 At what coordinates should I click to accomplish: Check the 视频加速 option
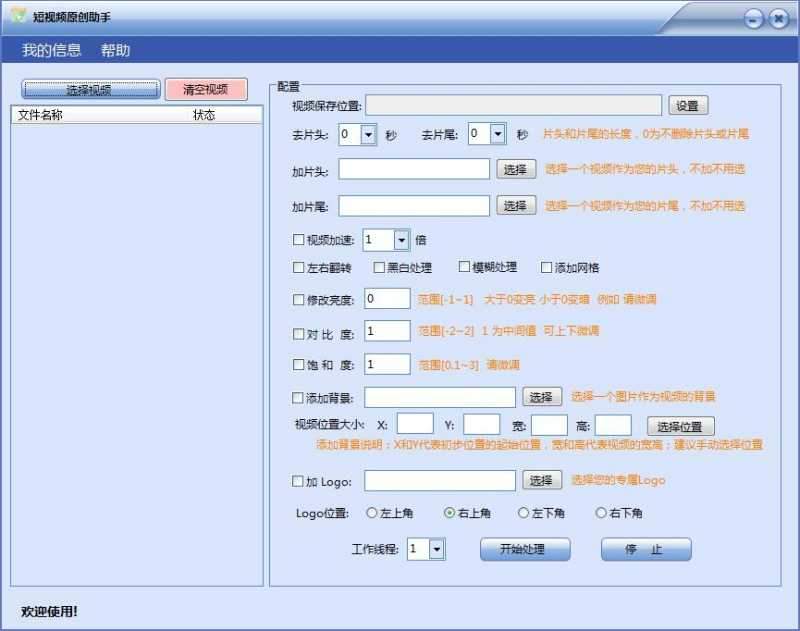[x=296, y=239]
